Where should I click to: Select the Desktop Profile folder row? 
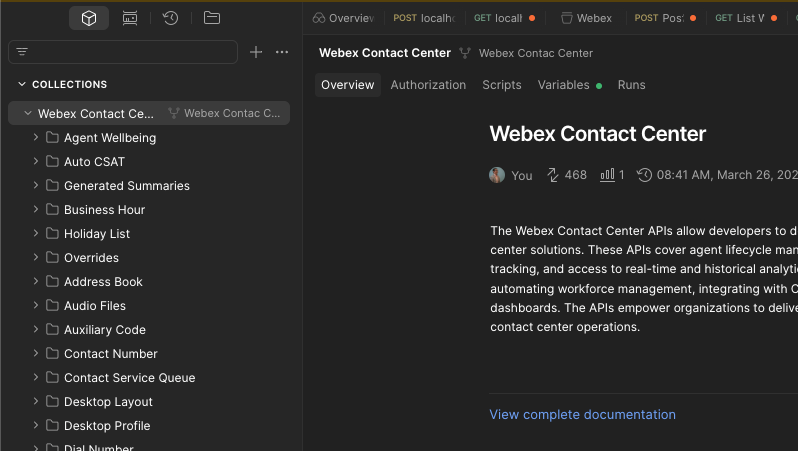(149, 425)
